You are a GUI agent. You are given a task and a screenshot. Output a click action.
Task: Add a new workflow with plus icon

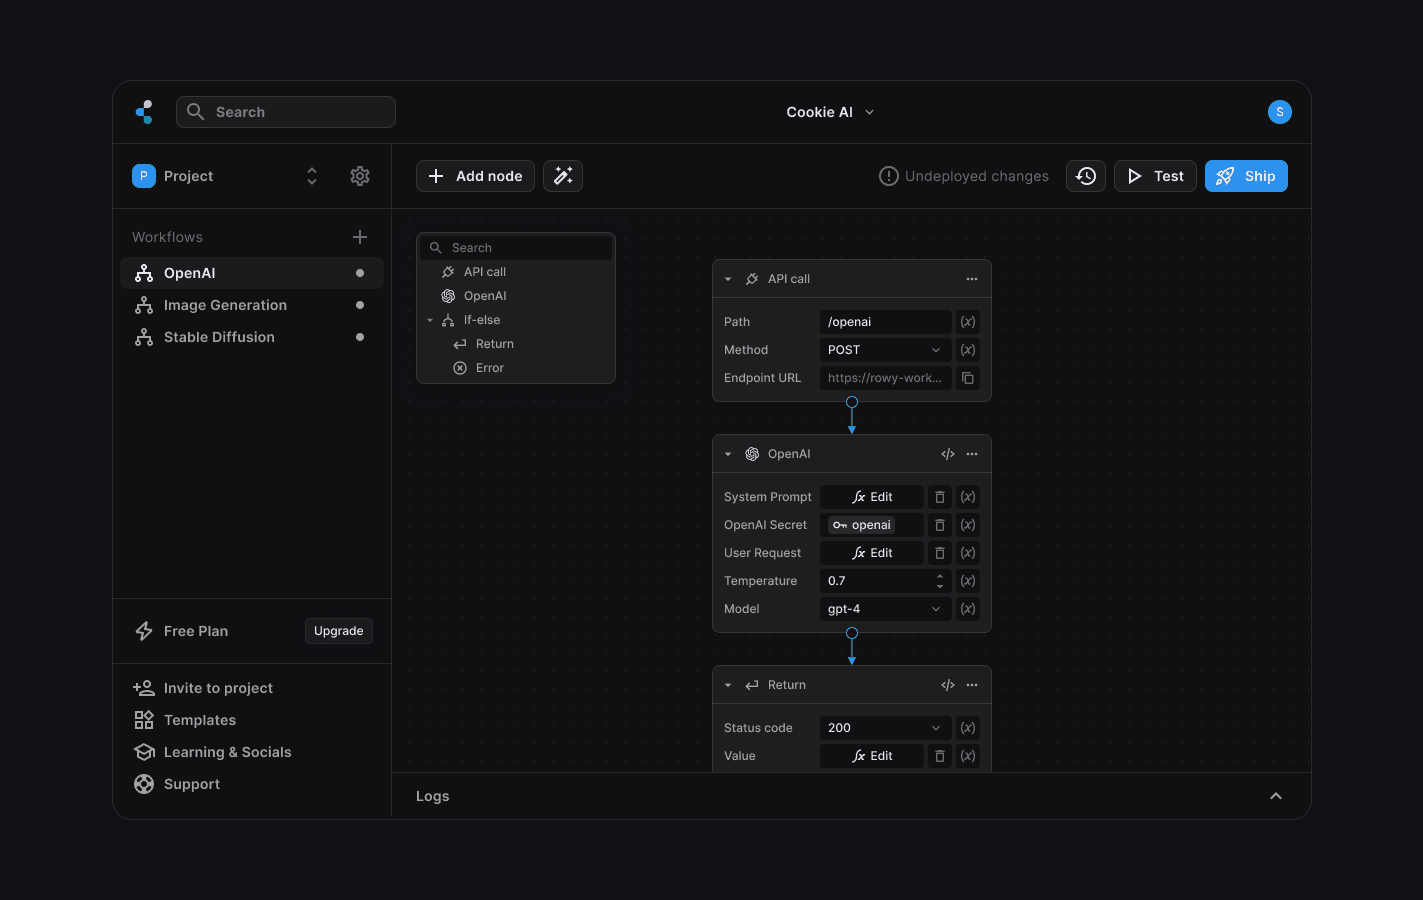[x=360, y=237]
